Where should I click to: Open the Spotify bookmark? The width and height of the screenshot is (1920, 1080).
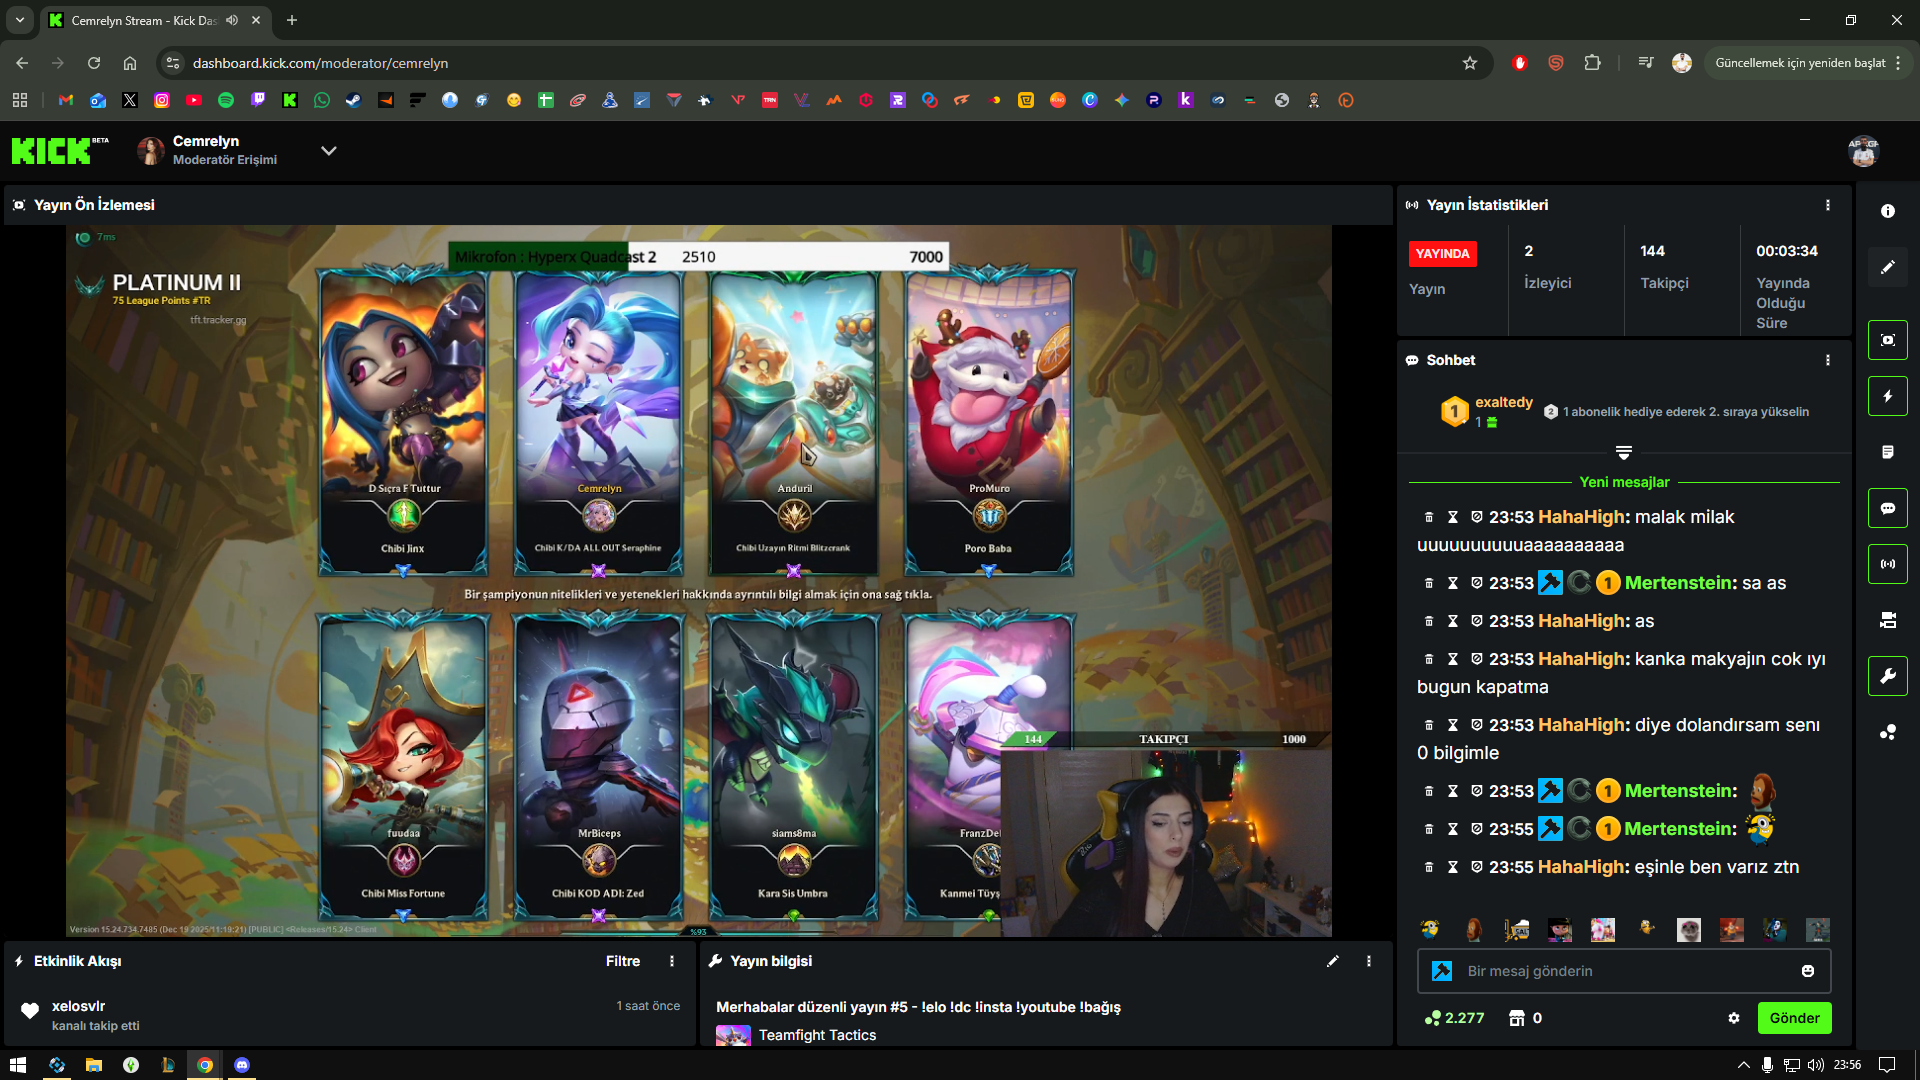(226, 100)
